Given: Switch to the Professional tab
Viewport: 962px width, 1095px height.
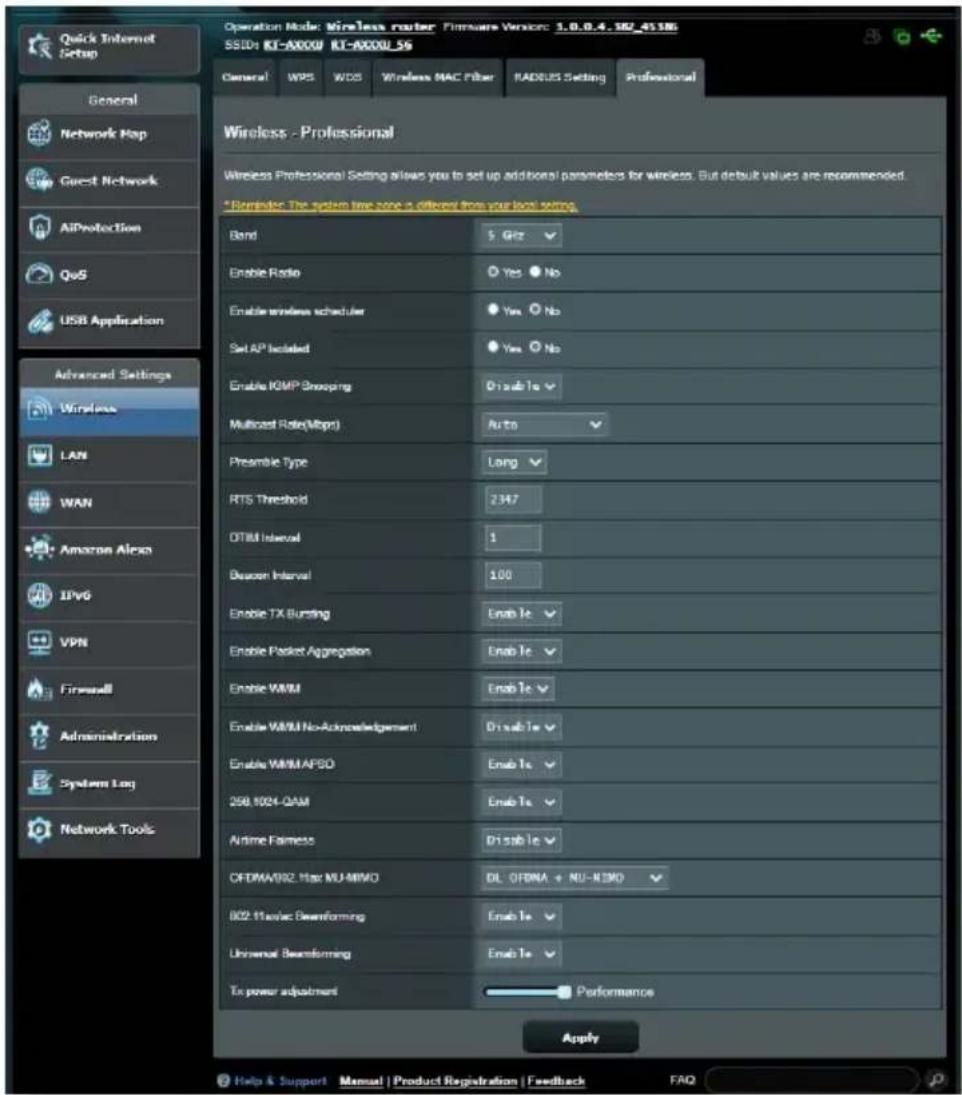Looking at the screenshot, I should point(660,78).
